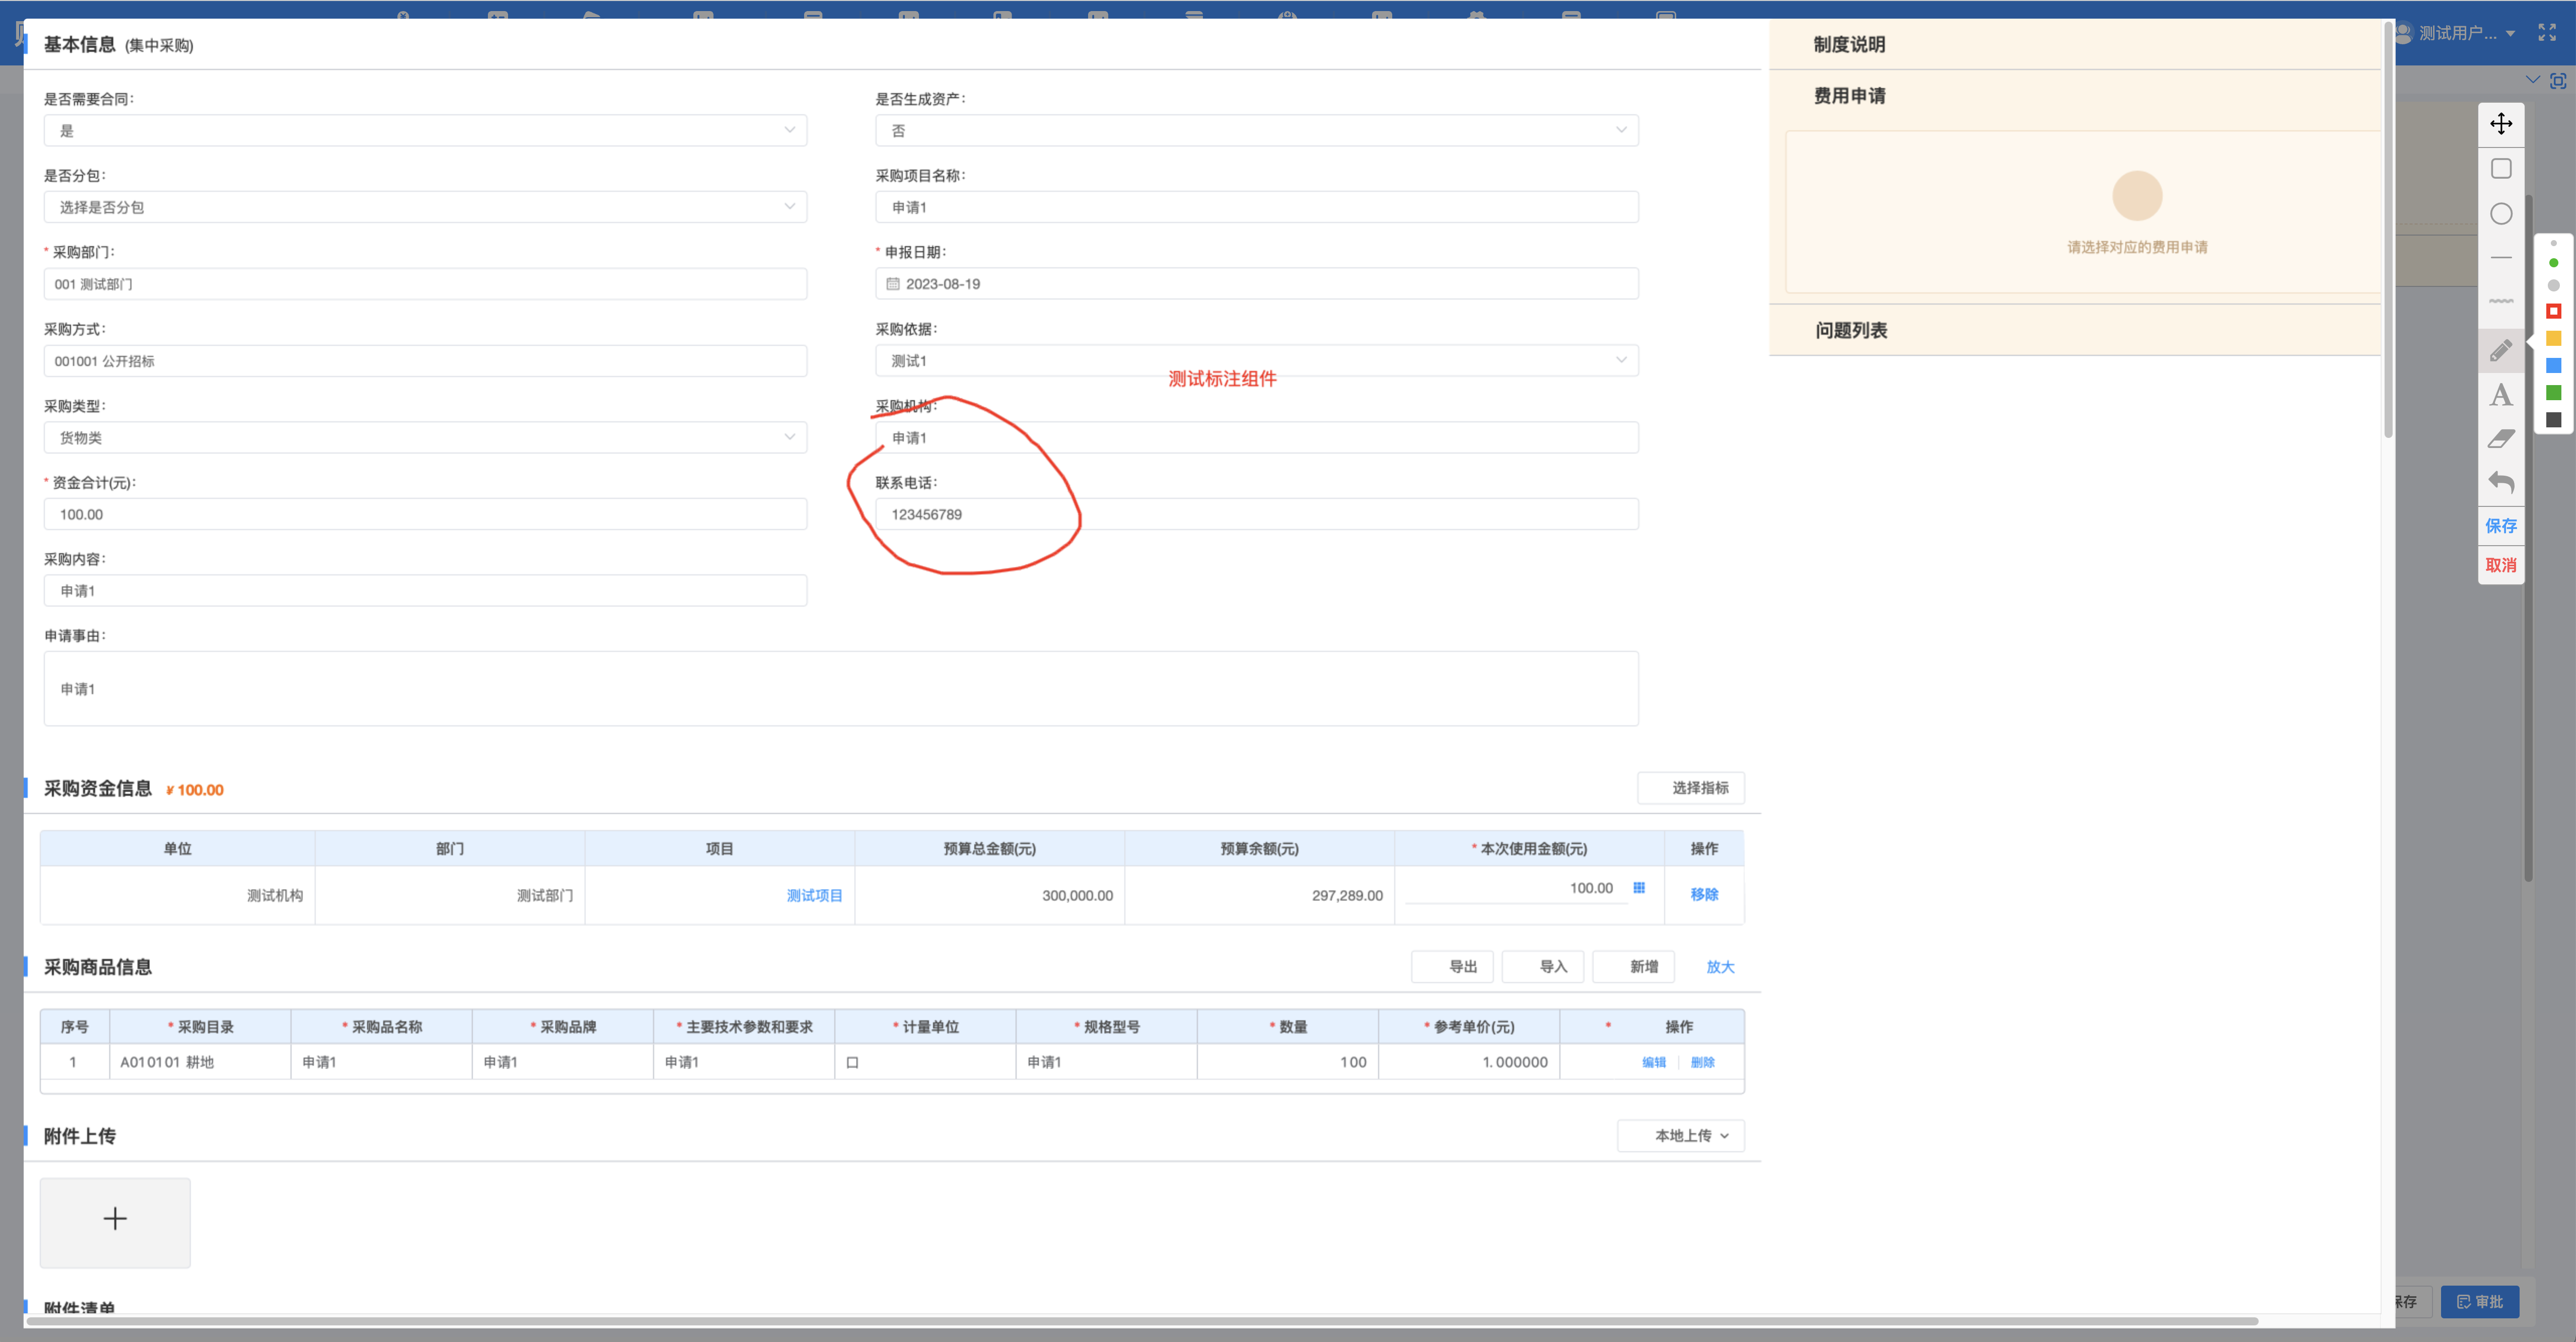The width and height of the screenshot is (2576, 1342).
Task: Open the 测试用户 account dropdown arrow
Action: [x=2510, y=34]
